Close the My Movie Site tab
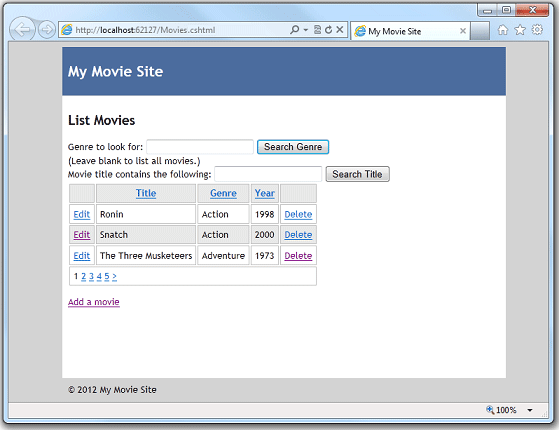The image size is (559, 430). point(463,31)
